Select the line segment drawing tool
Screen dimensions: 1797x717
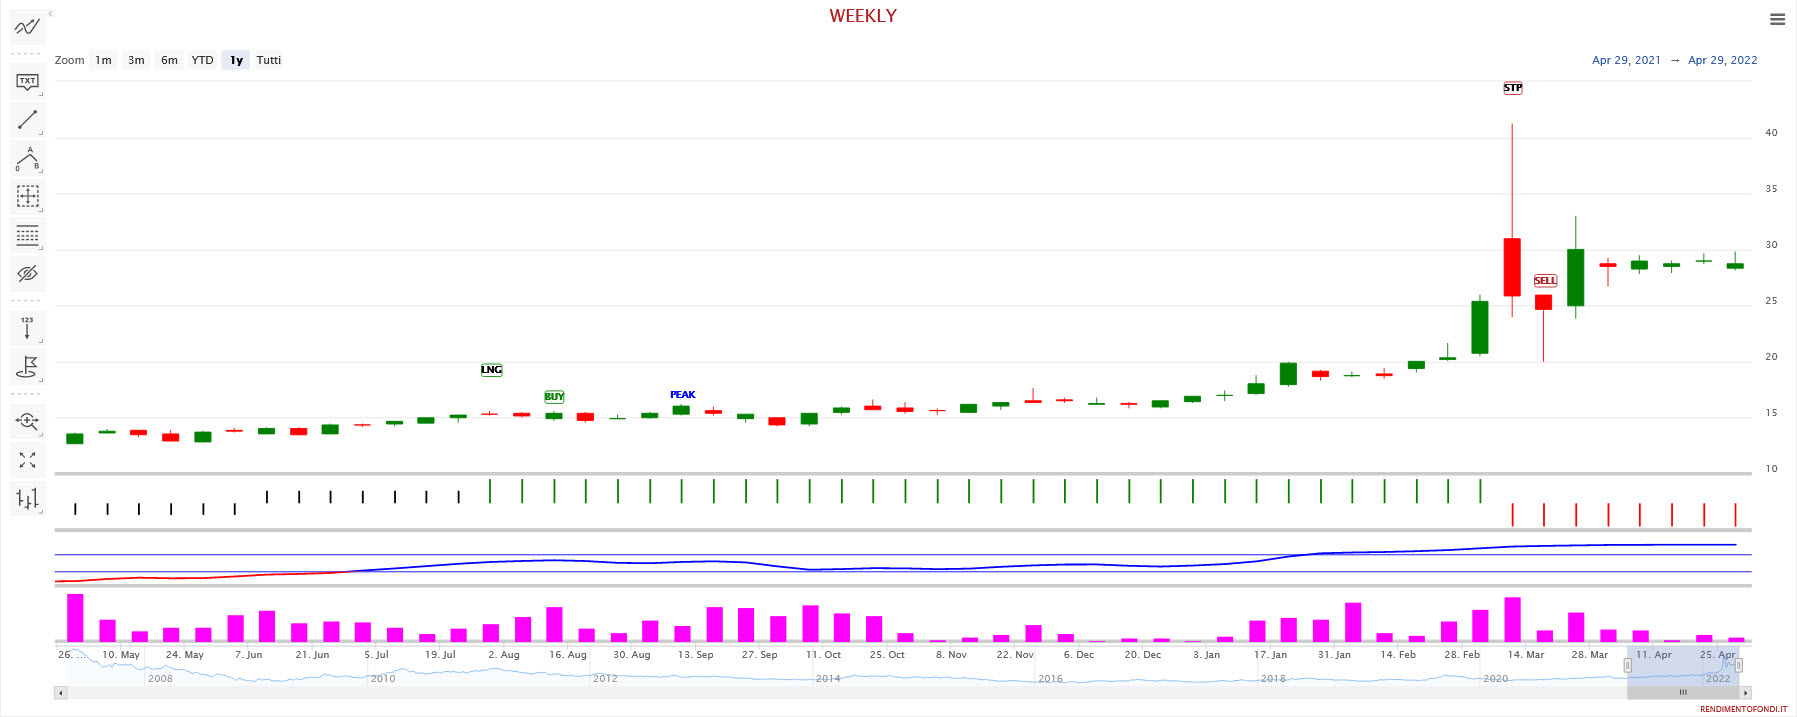click(27, 120)
